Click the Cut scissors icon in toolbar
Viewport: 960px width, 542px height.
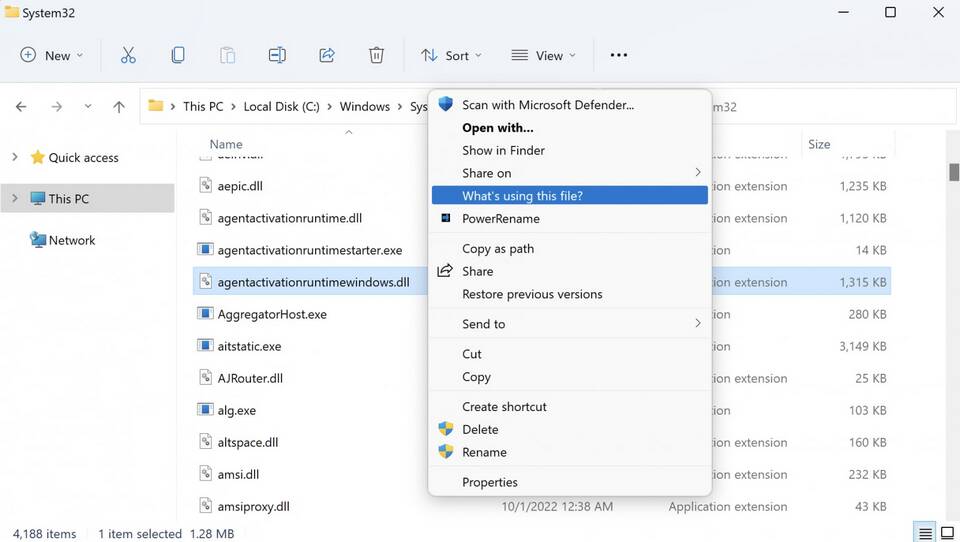click(x=128, y=55)
